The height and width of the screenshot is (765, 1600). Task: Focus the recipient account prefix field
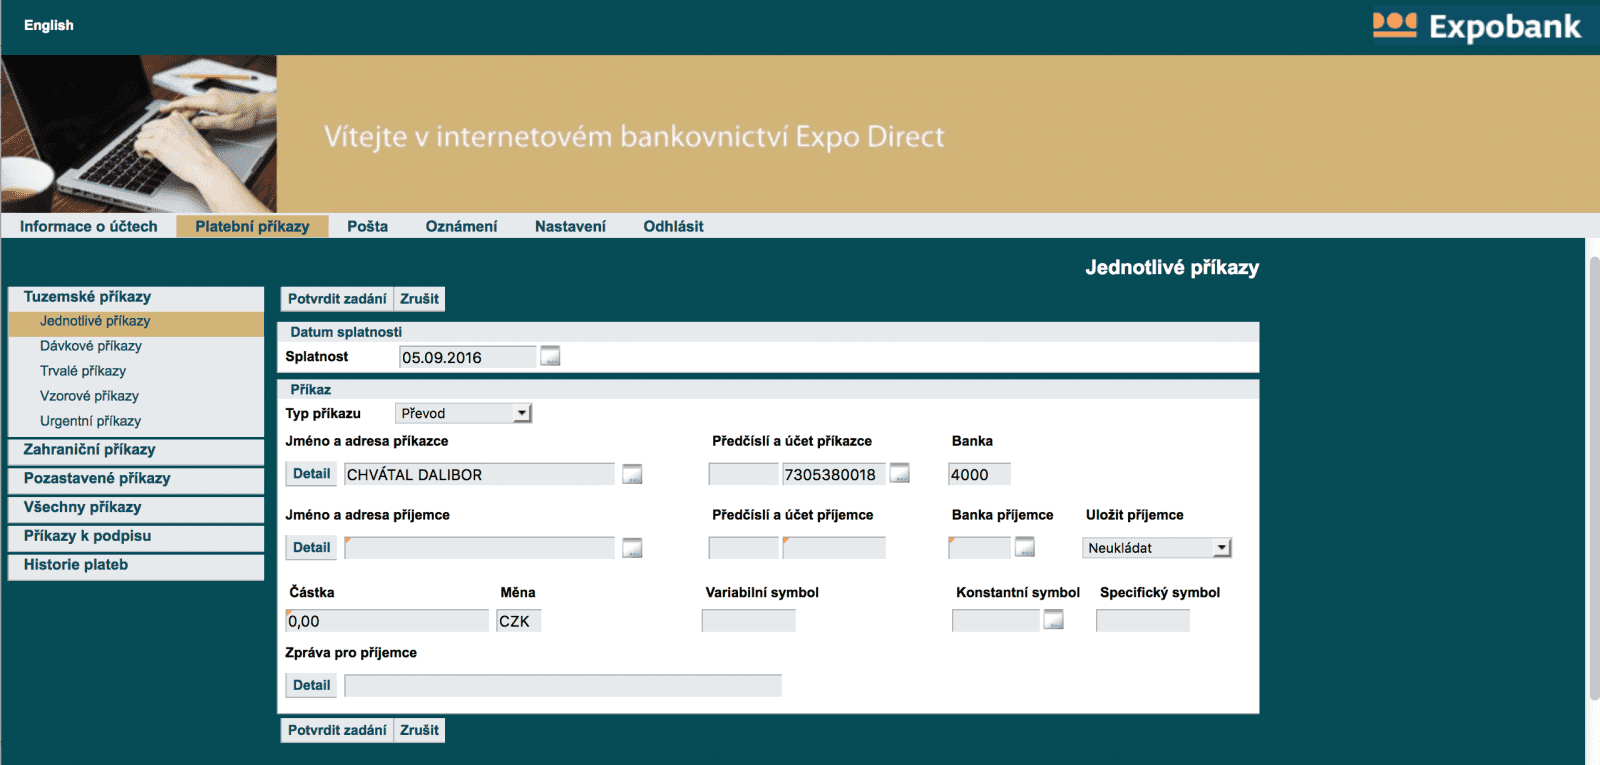pos(743,547)
